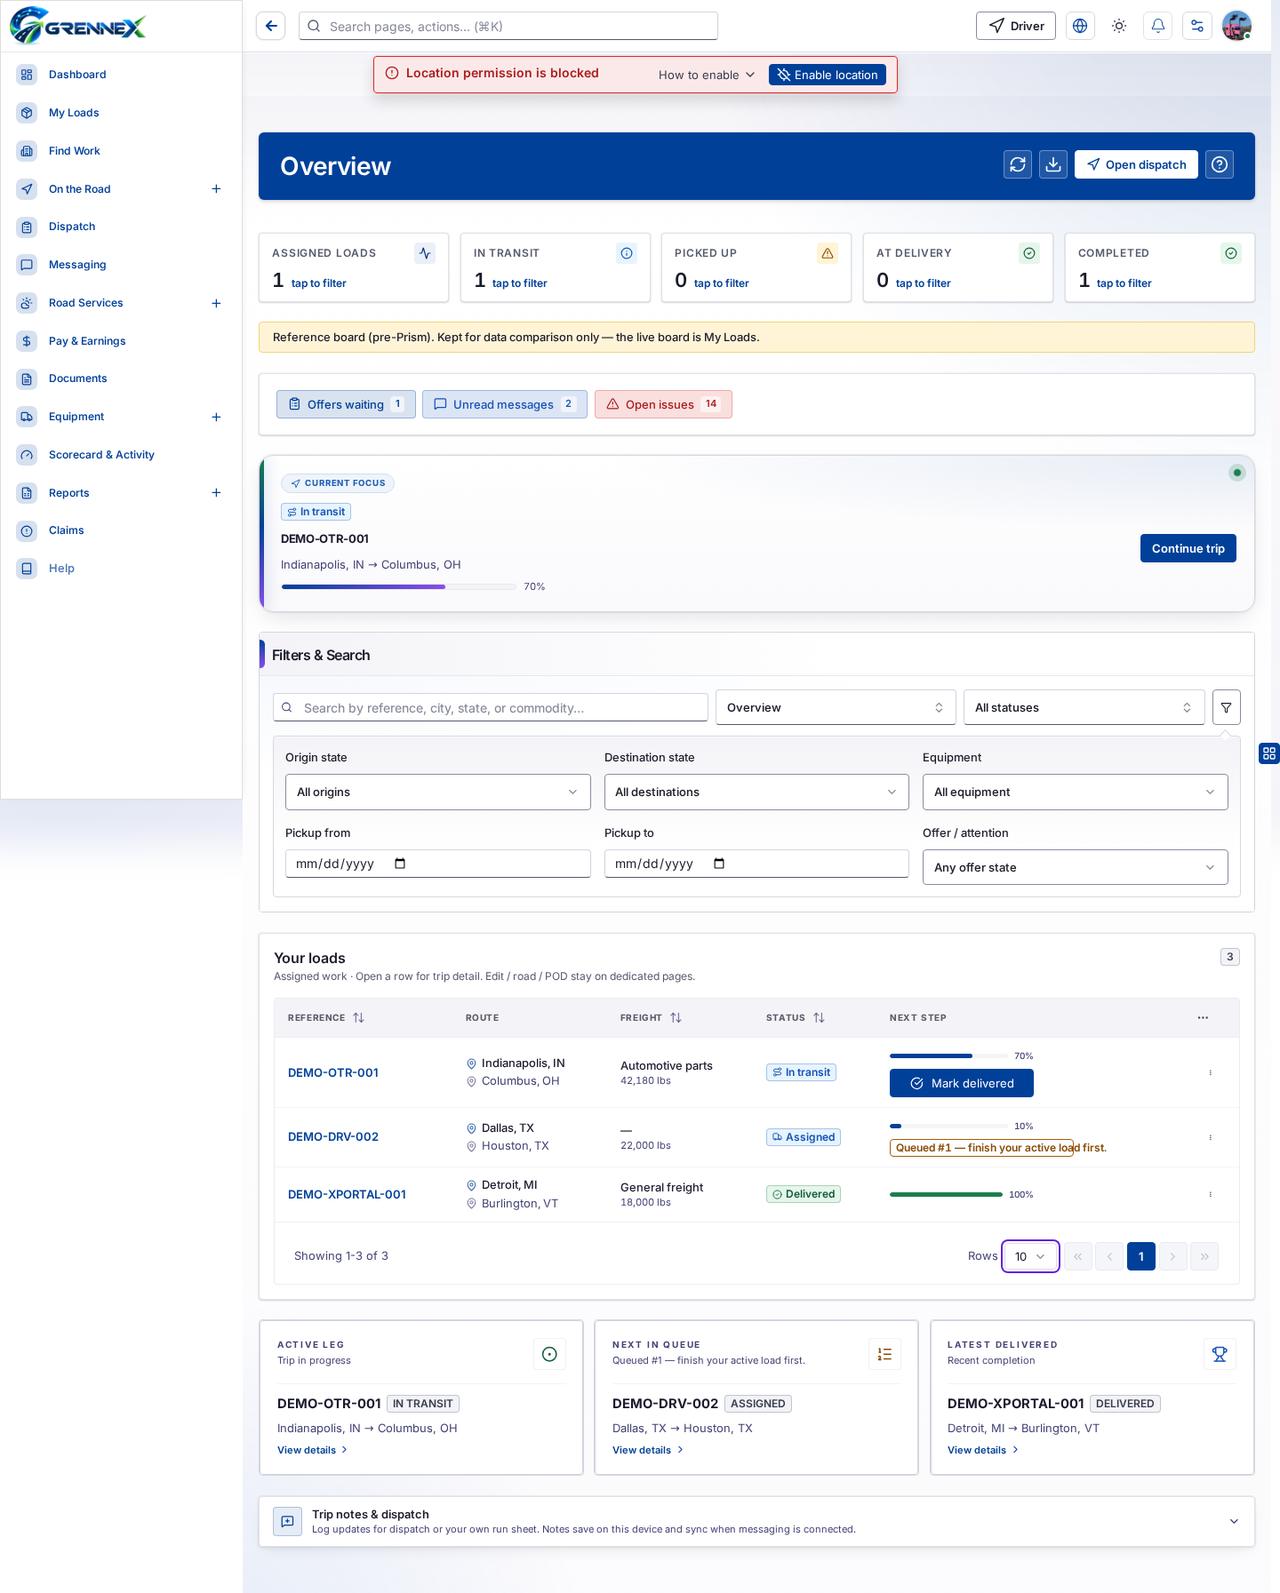Expand Reports submenu

coord(216,493)
